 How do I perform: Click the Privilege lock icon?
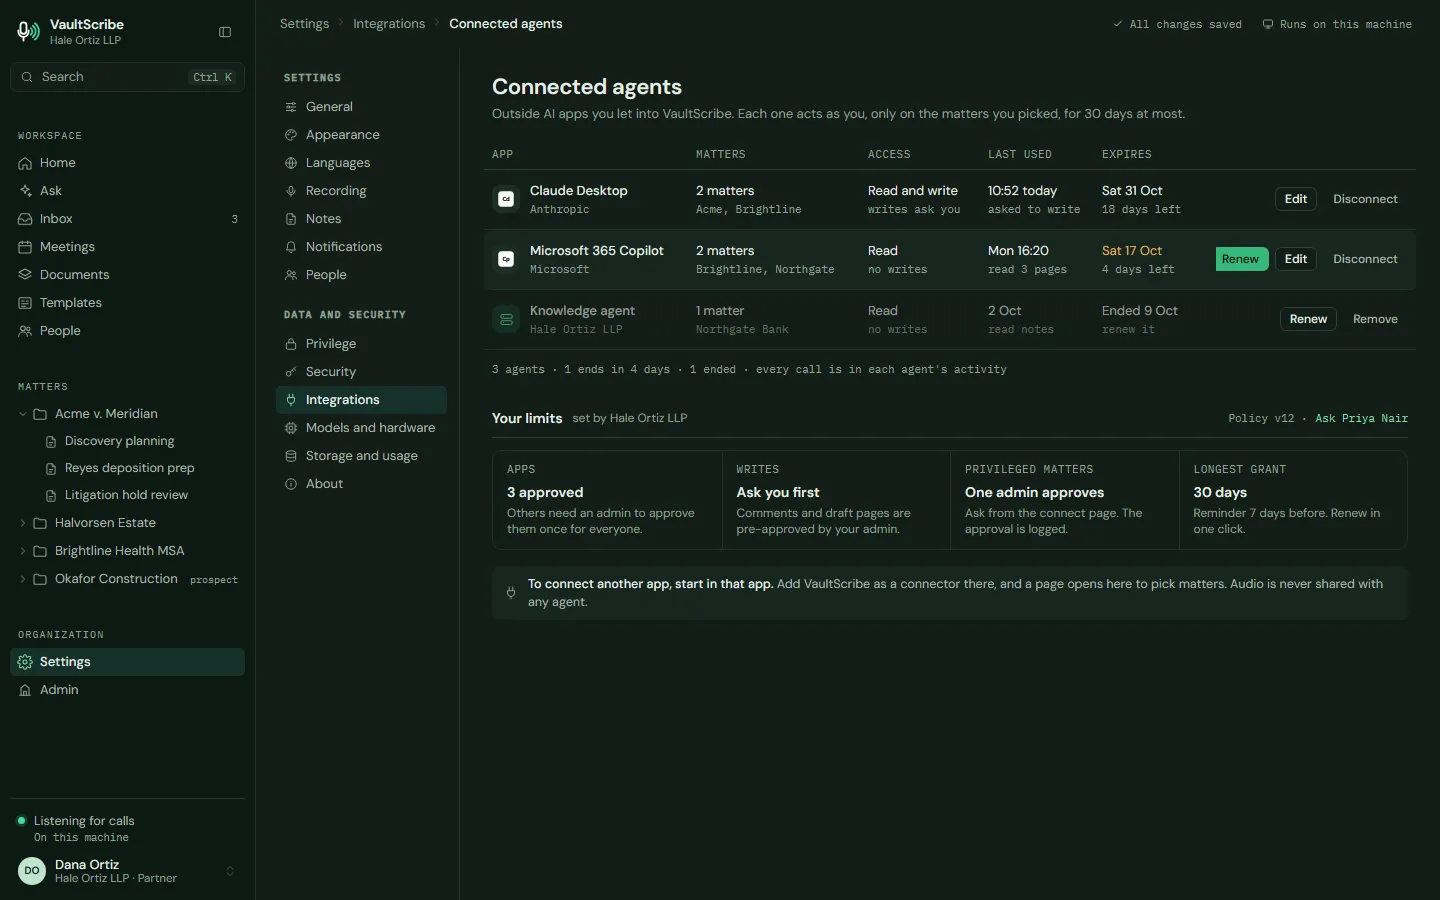[x=291, y=344]
